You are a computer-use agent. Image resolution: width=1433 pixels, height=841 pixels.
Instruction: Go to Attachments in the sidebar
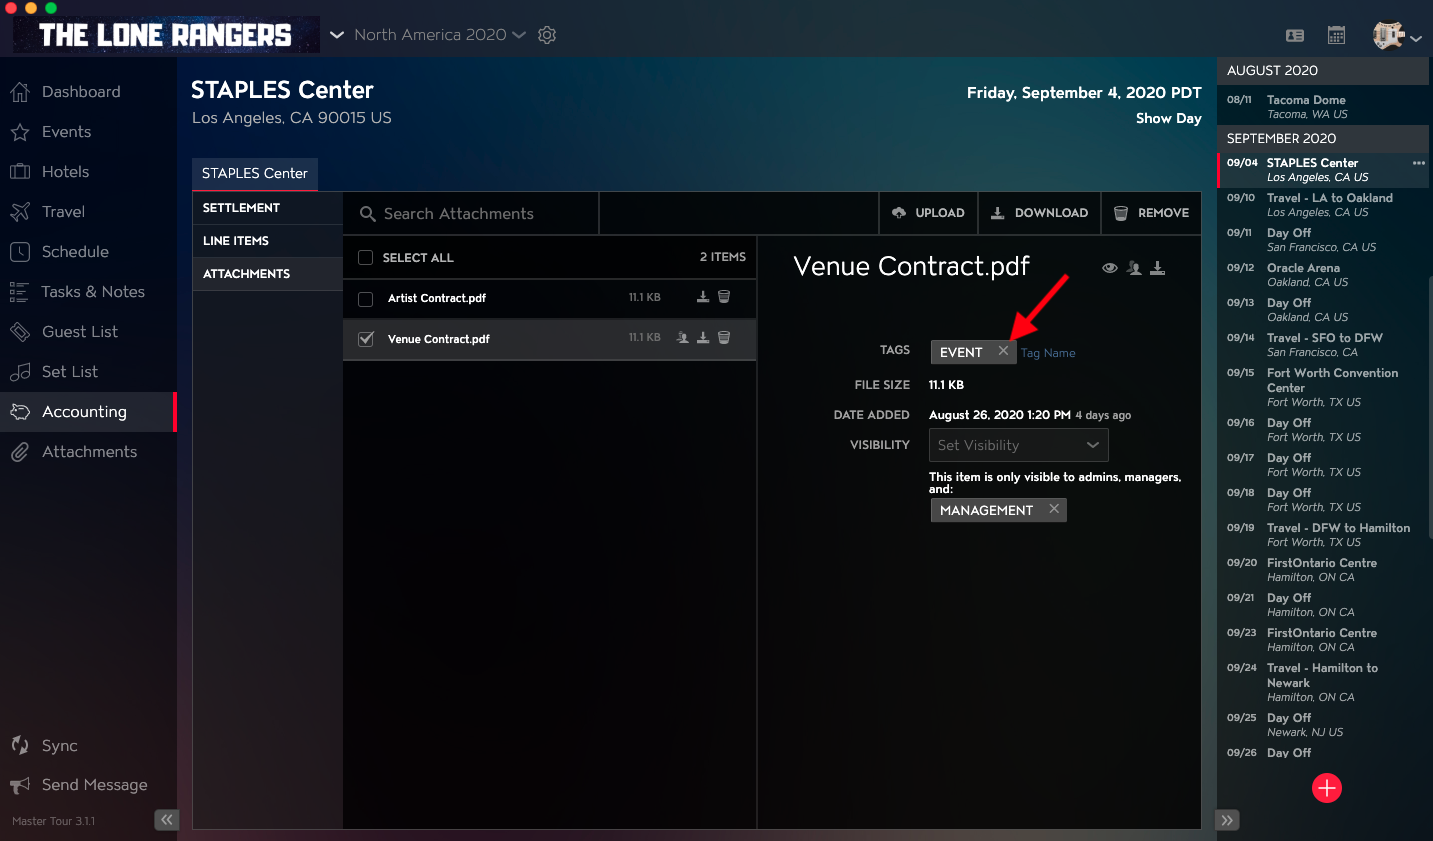coord(88,452)
